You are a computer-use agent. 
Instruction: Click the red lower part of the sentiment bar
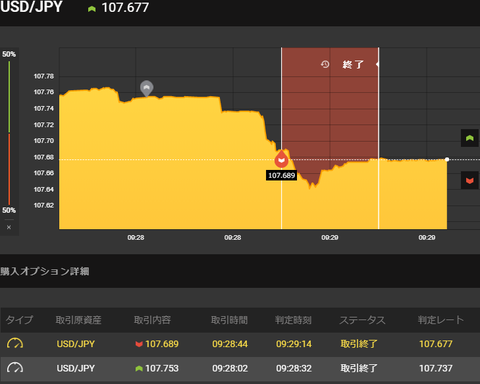pos(9,169)
